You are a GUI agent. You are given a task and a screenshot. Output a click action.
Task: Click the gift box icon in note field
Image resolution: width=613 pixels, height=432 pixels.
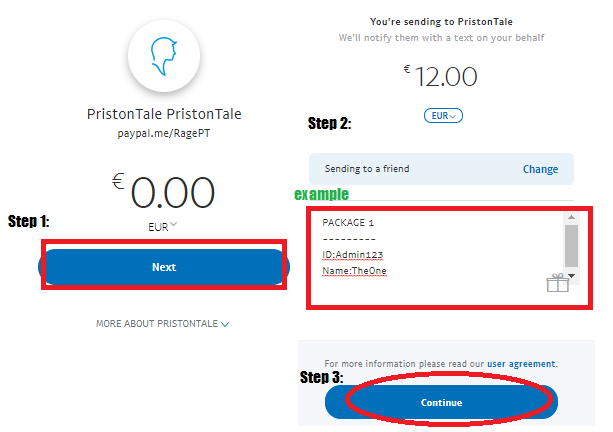pos(557,283)
